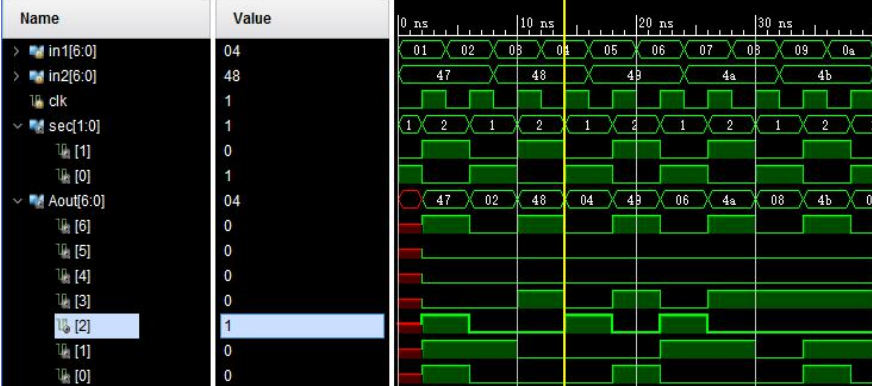Select bit [1] under sec[1:0]
872x386 pixels.
pos(83,151)
